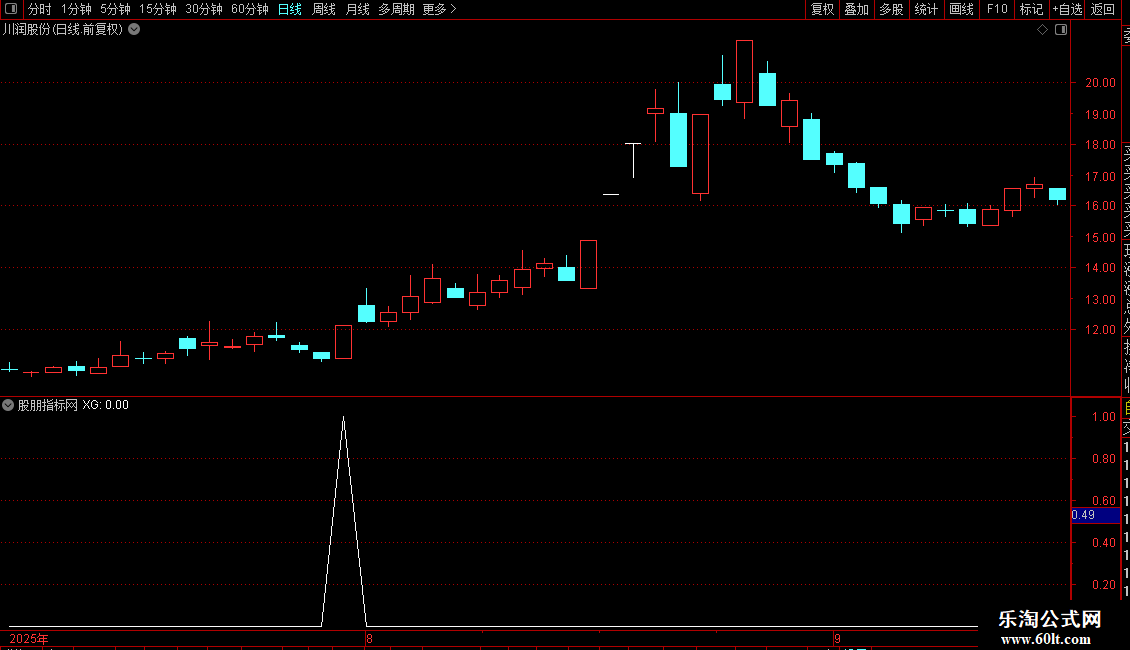Expand the 更多 periods menu
Screen dimensions: 1130x650
[x=439, y=9]
